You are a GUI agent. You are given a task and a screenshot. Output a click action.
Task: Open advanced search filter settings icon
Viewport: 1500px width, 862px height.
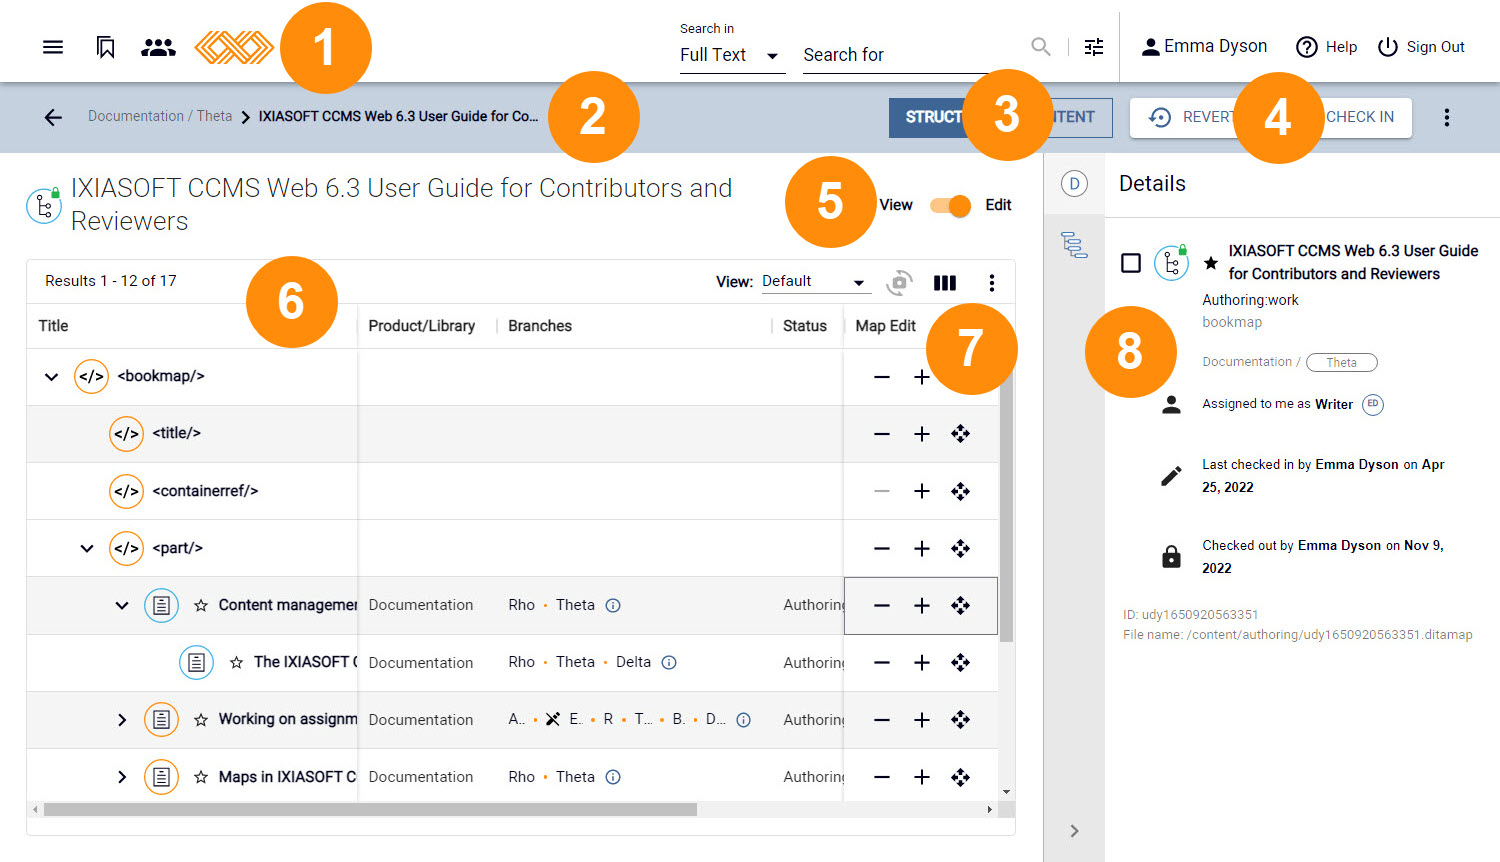(x=1094, y=47)
